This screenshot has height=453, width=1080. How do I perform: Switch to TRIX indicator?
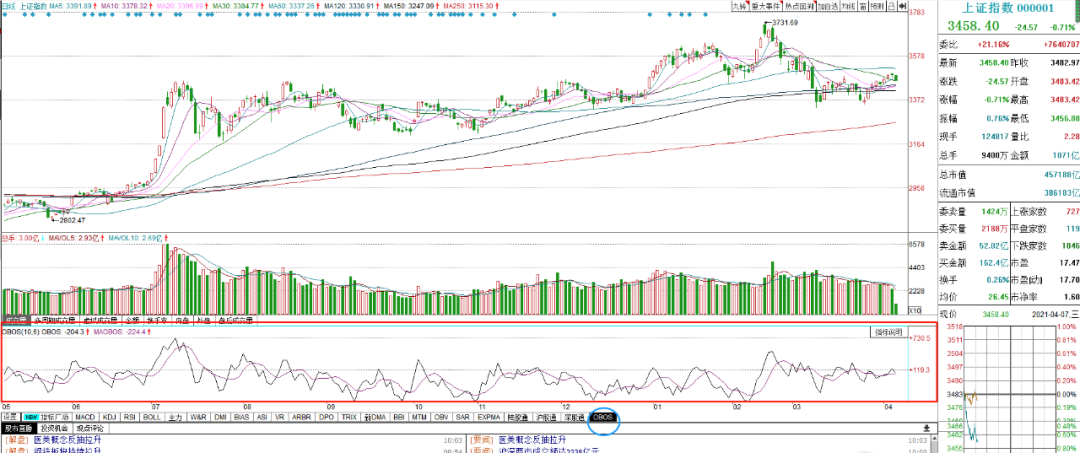tap(349, 417)
